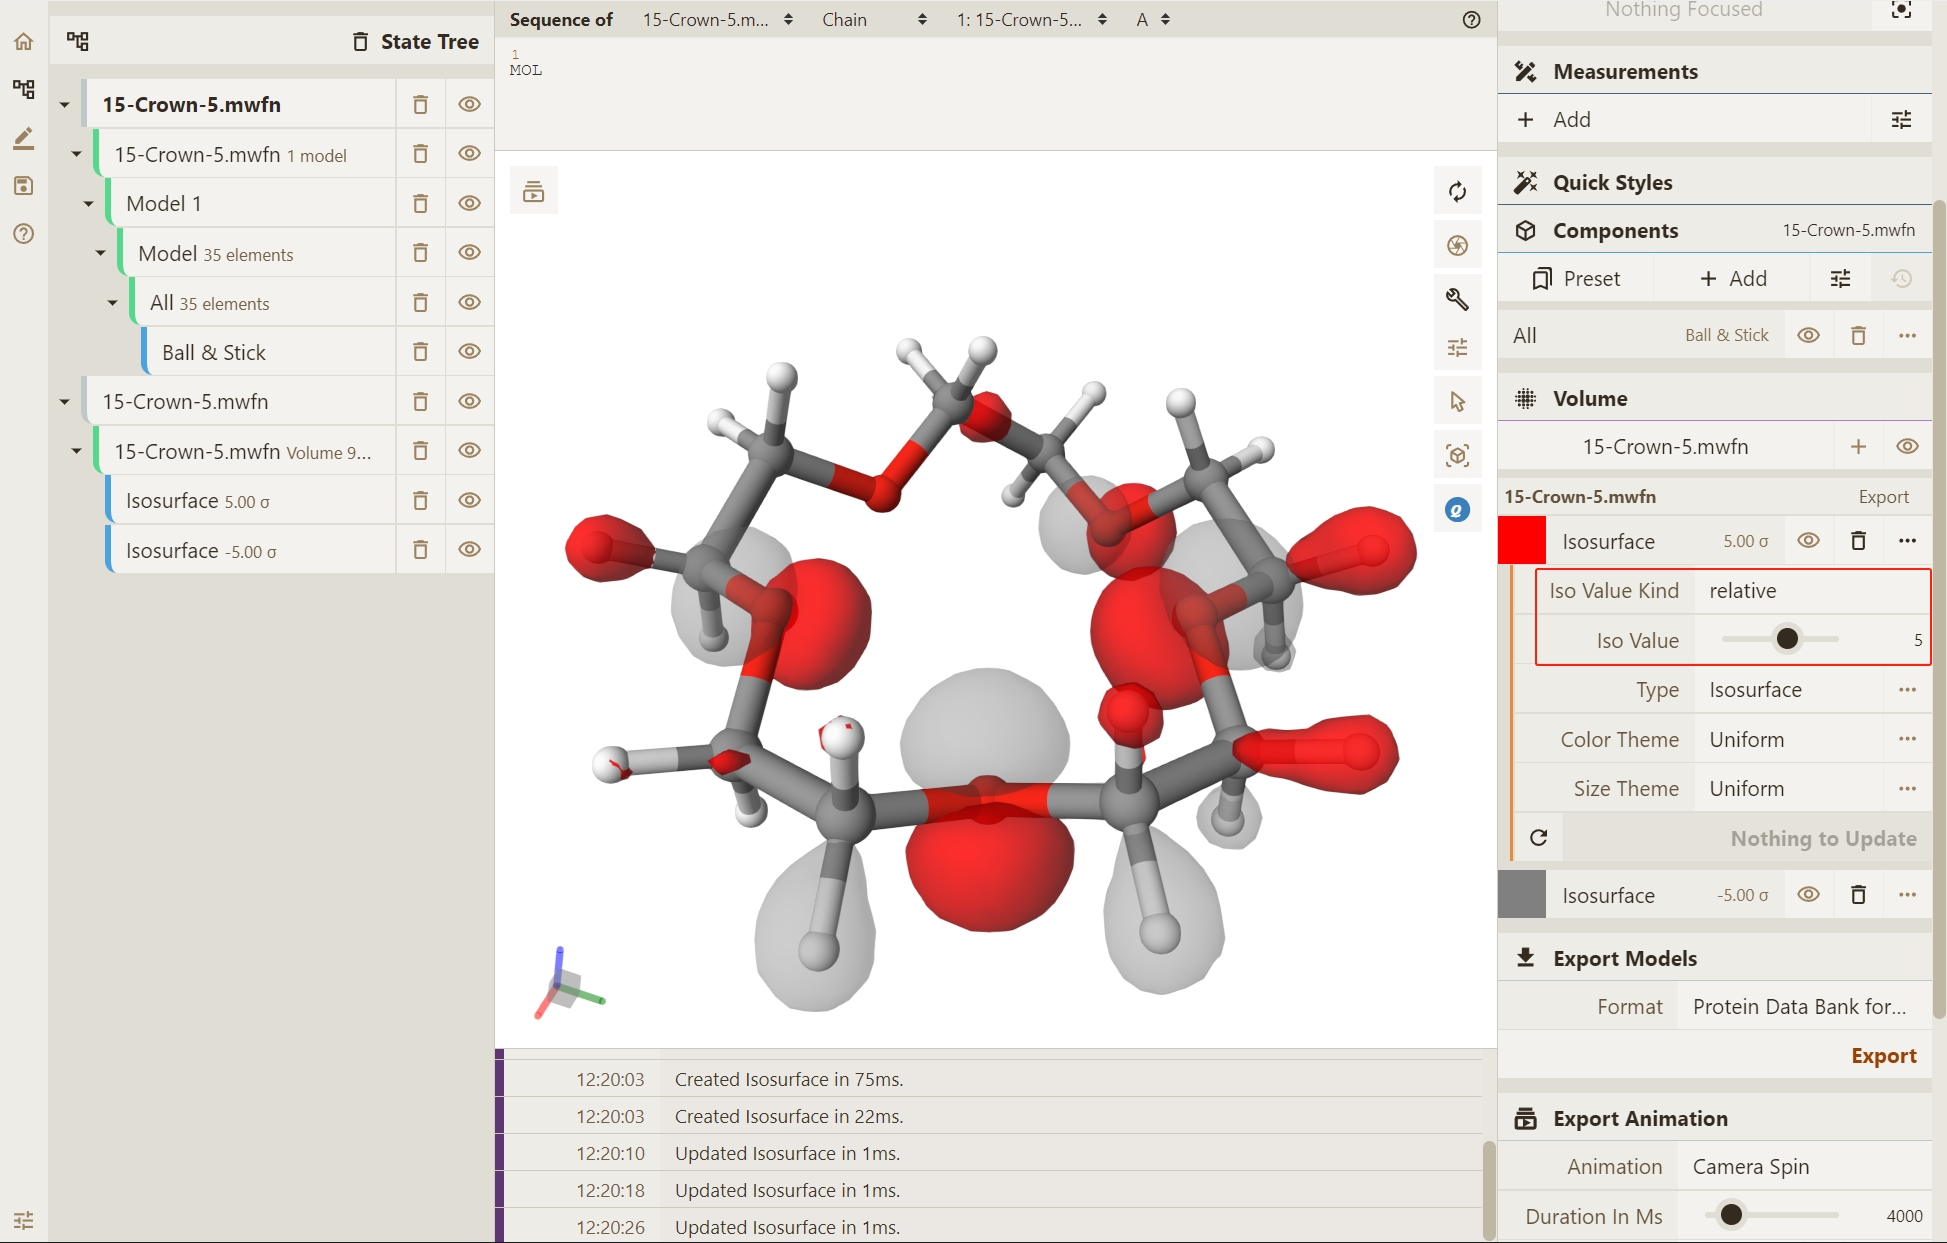Hide the Isosurface 5.00 σ tree node
1947x1243 pixels.
[469, 500]
